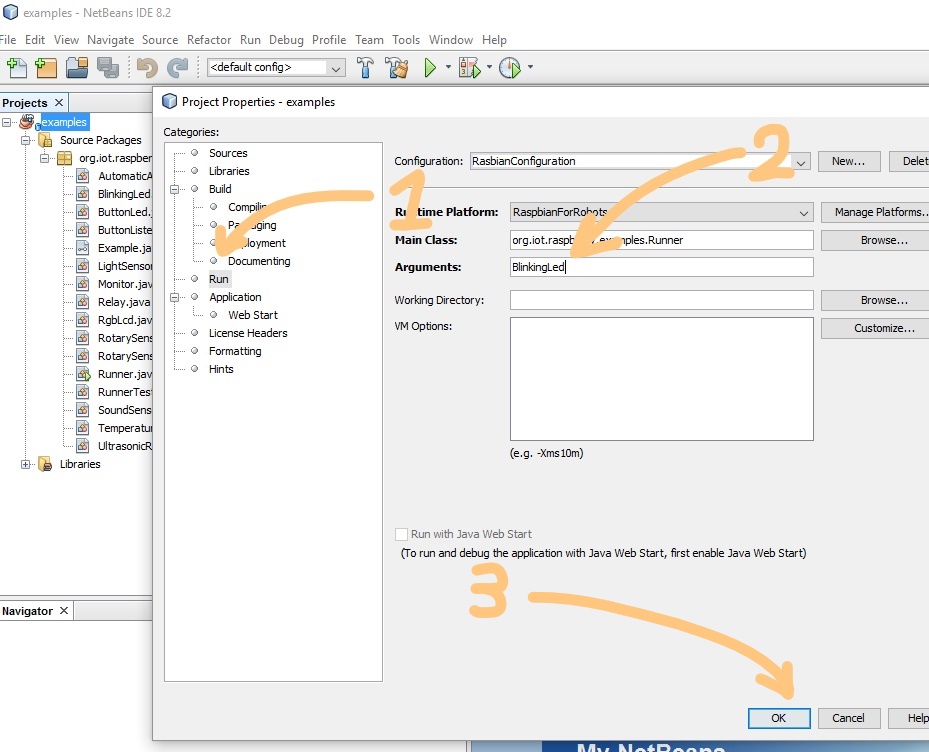Viewport: 929px width, 752px height.
Task: Click the Debug Project toolbar icon
Action: (x=469, y=68)
